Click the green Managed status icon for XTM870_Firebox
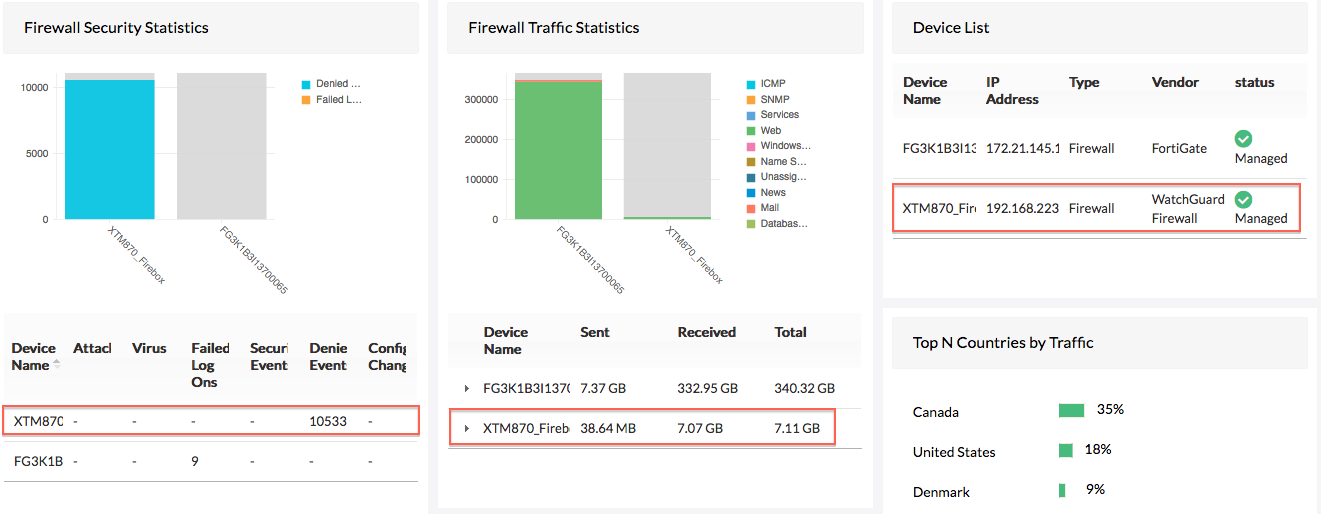This screenshot has width=1321, height=514. [1243, 199]
